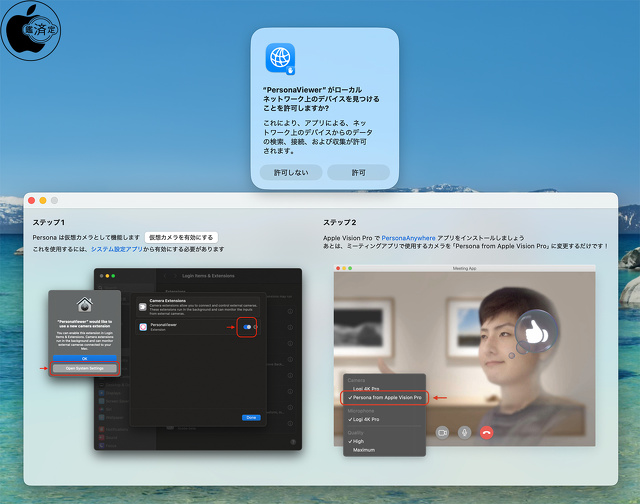Click the local network globe icon
The height and width of the screenshot is (504, 640).
tap(280, 58)
